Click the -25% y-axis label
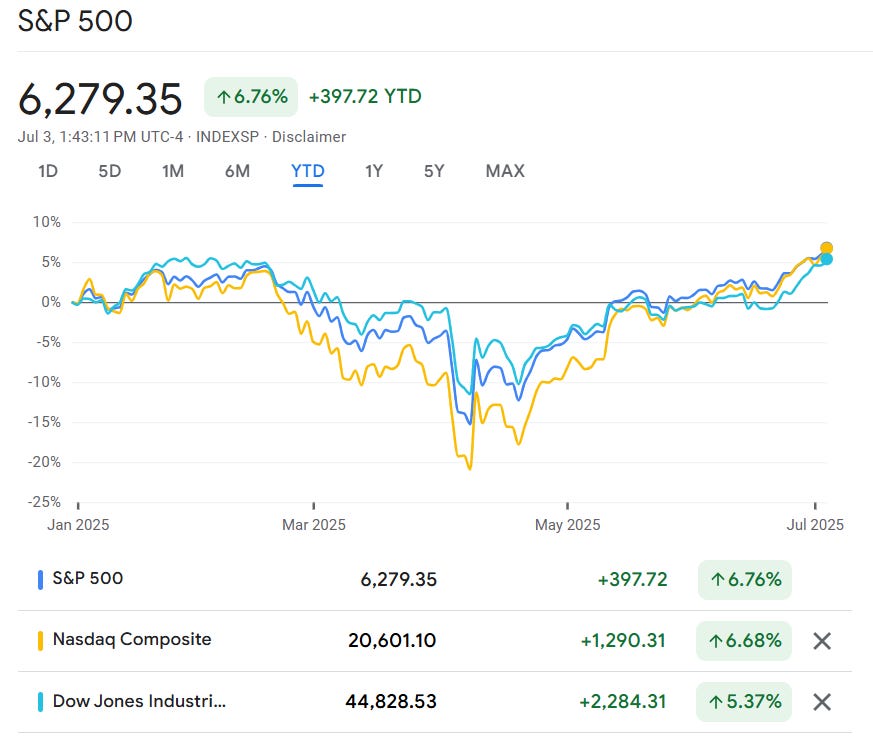This screenshot has height=749, width=873. point(45,502)
